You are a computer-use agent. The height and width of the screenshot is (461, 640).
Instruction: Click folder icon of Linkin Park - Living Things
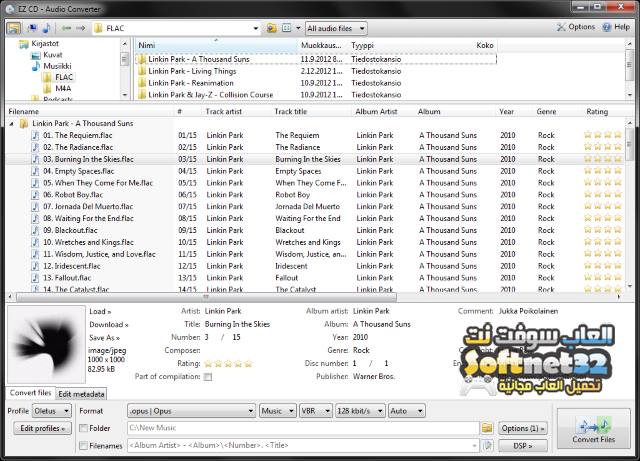142,71
